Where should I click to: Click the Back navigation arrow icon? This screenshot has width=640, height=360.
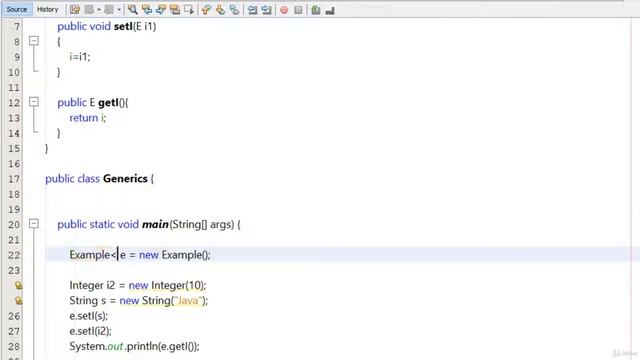point(89,10)
